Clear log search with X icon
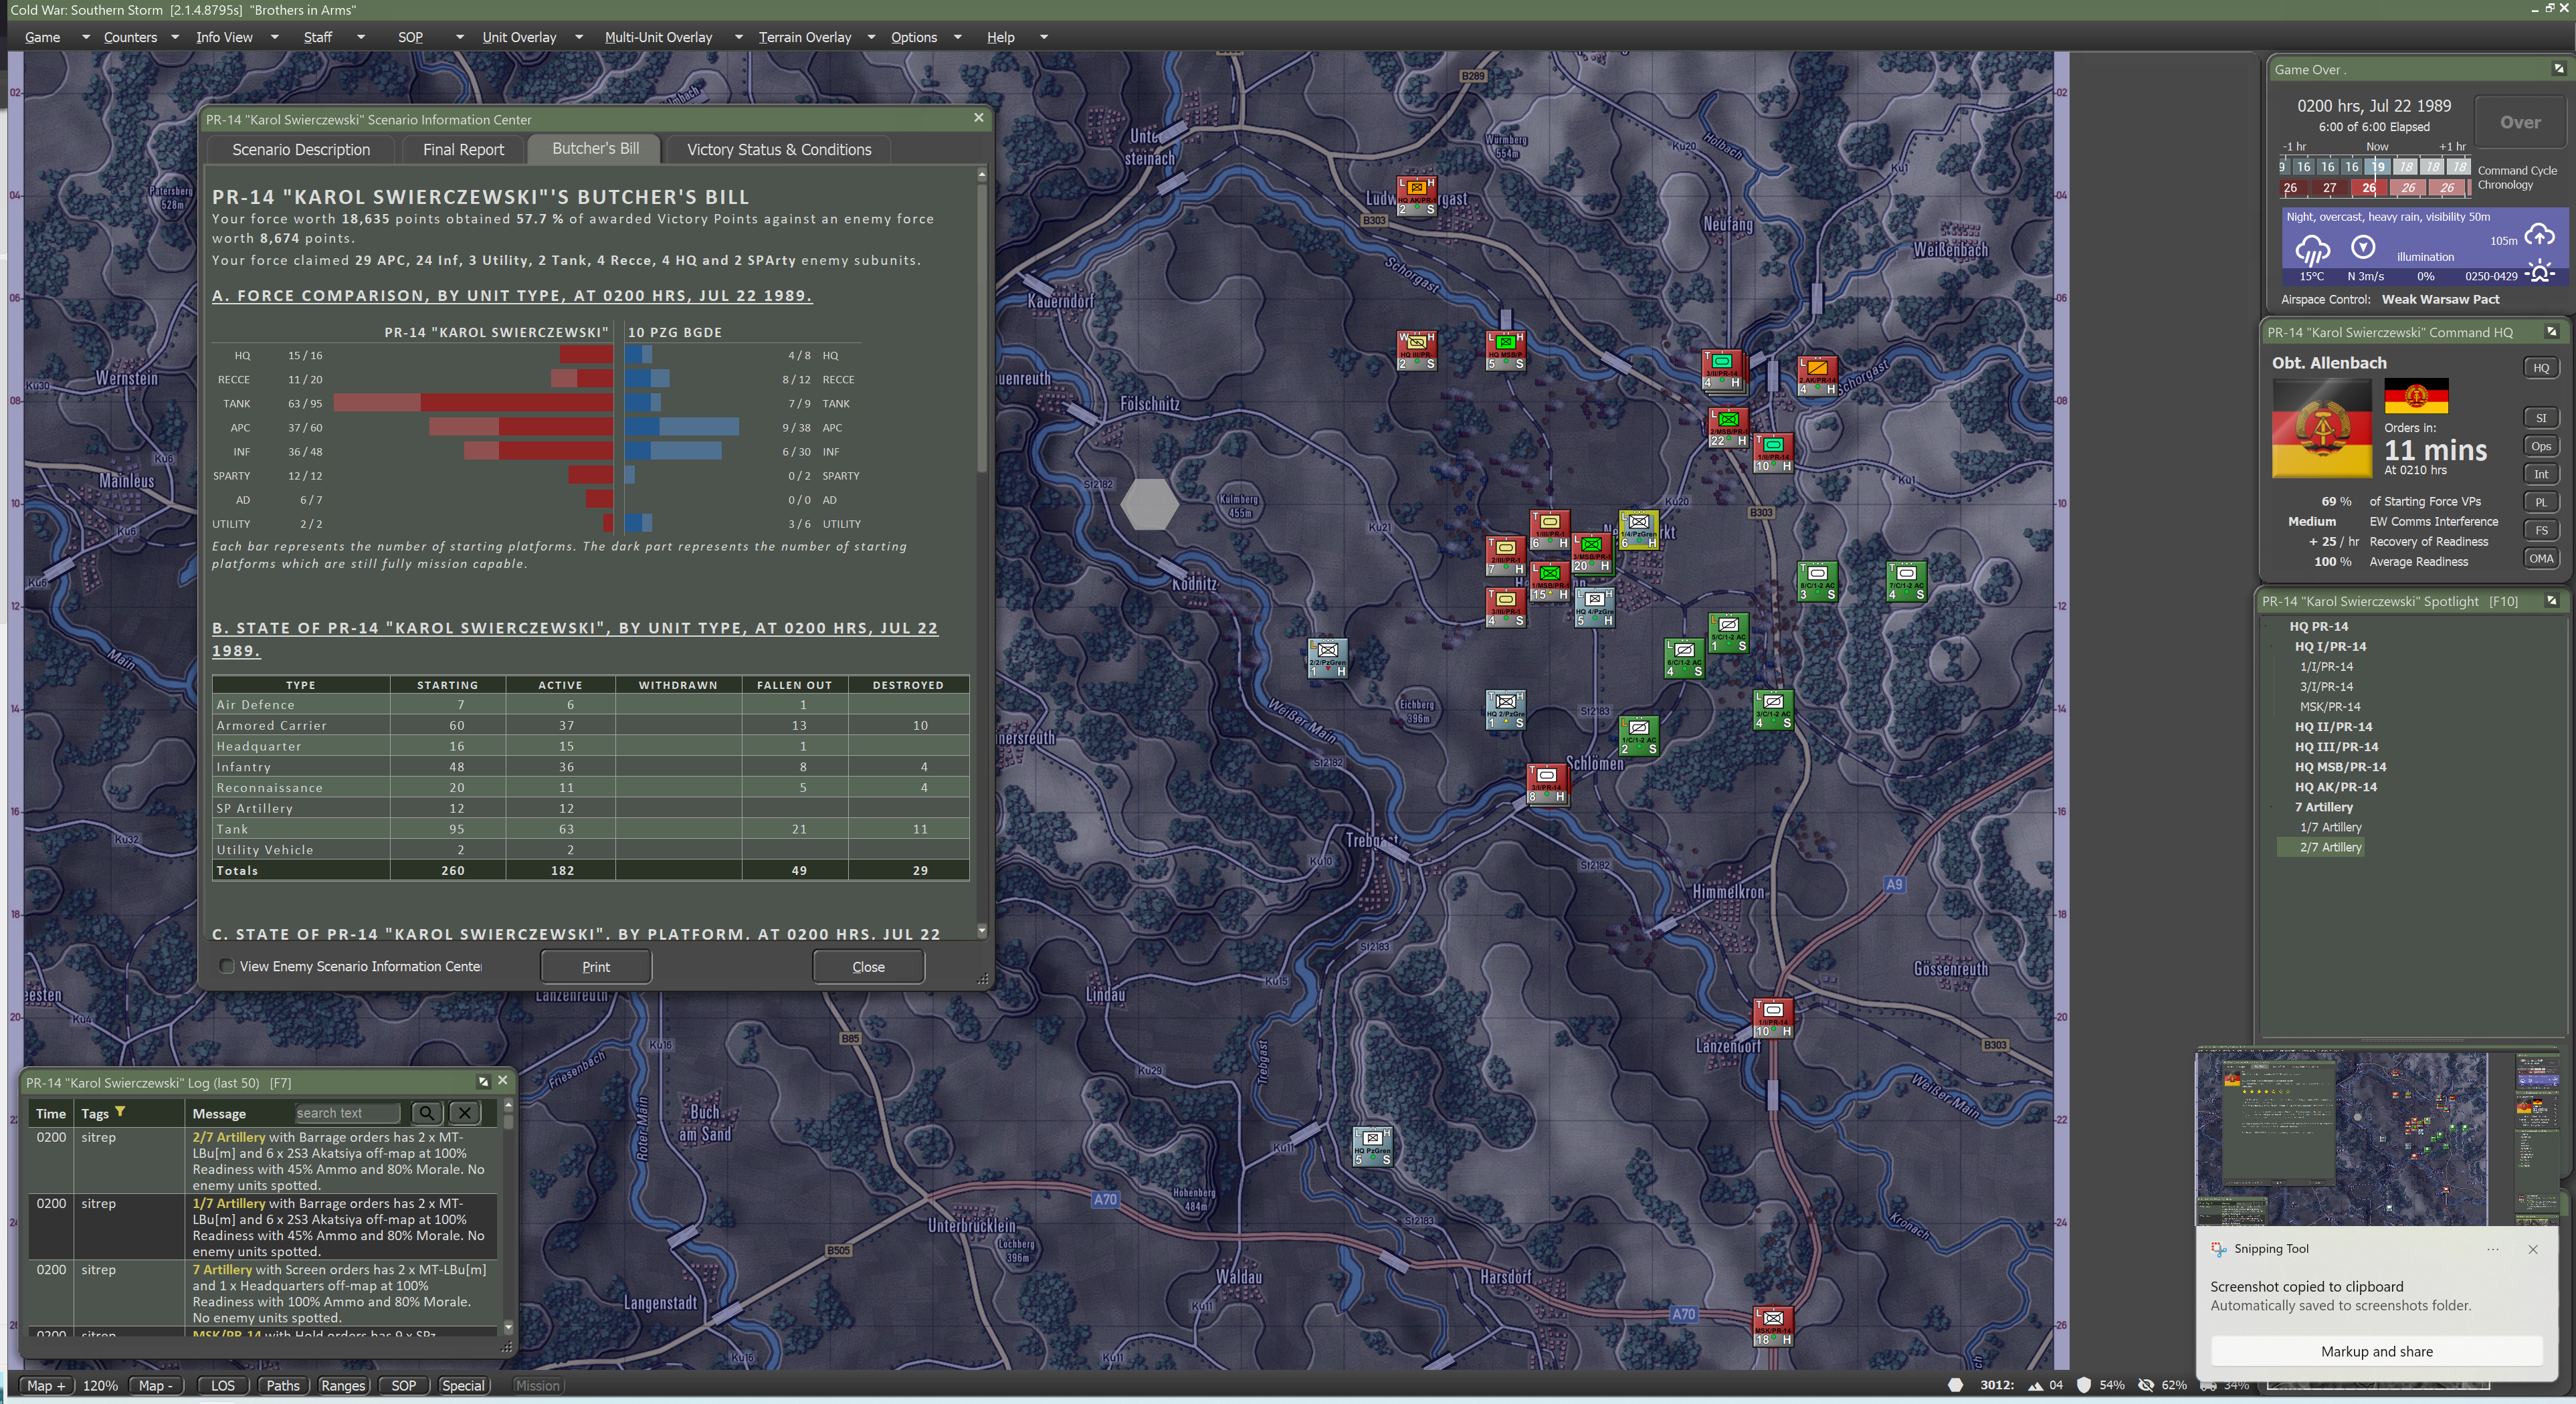 [464, 1113]
